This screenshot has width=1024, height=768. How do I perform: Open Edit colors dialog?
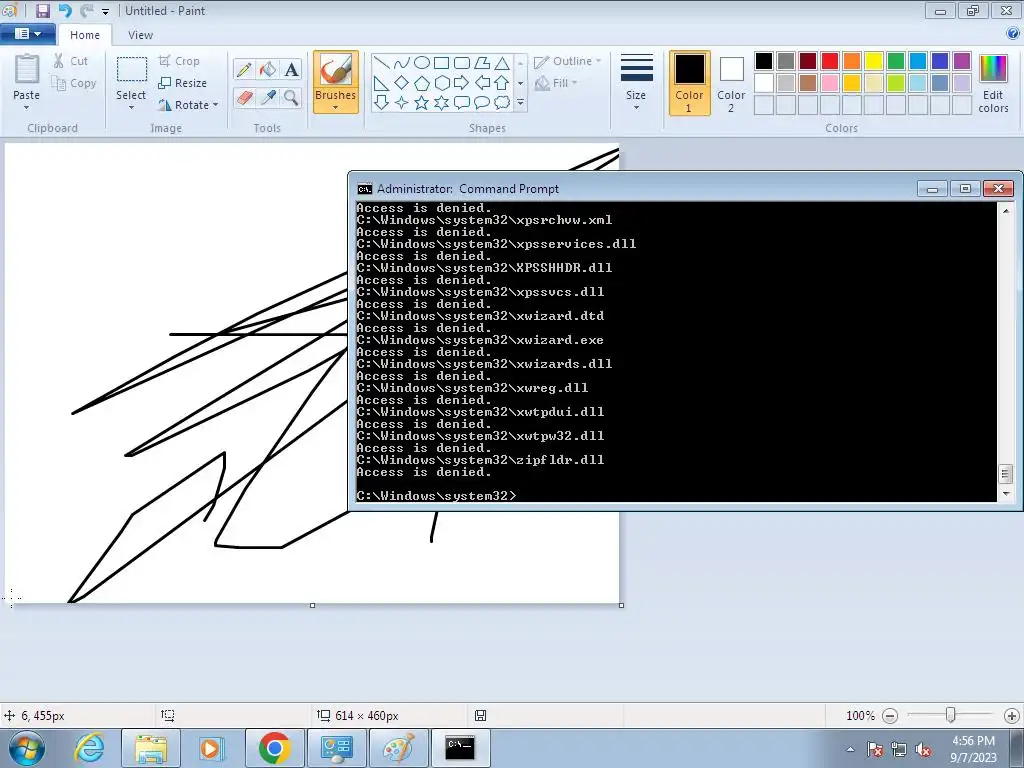click(993, 84)
